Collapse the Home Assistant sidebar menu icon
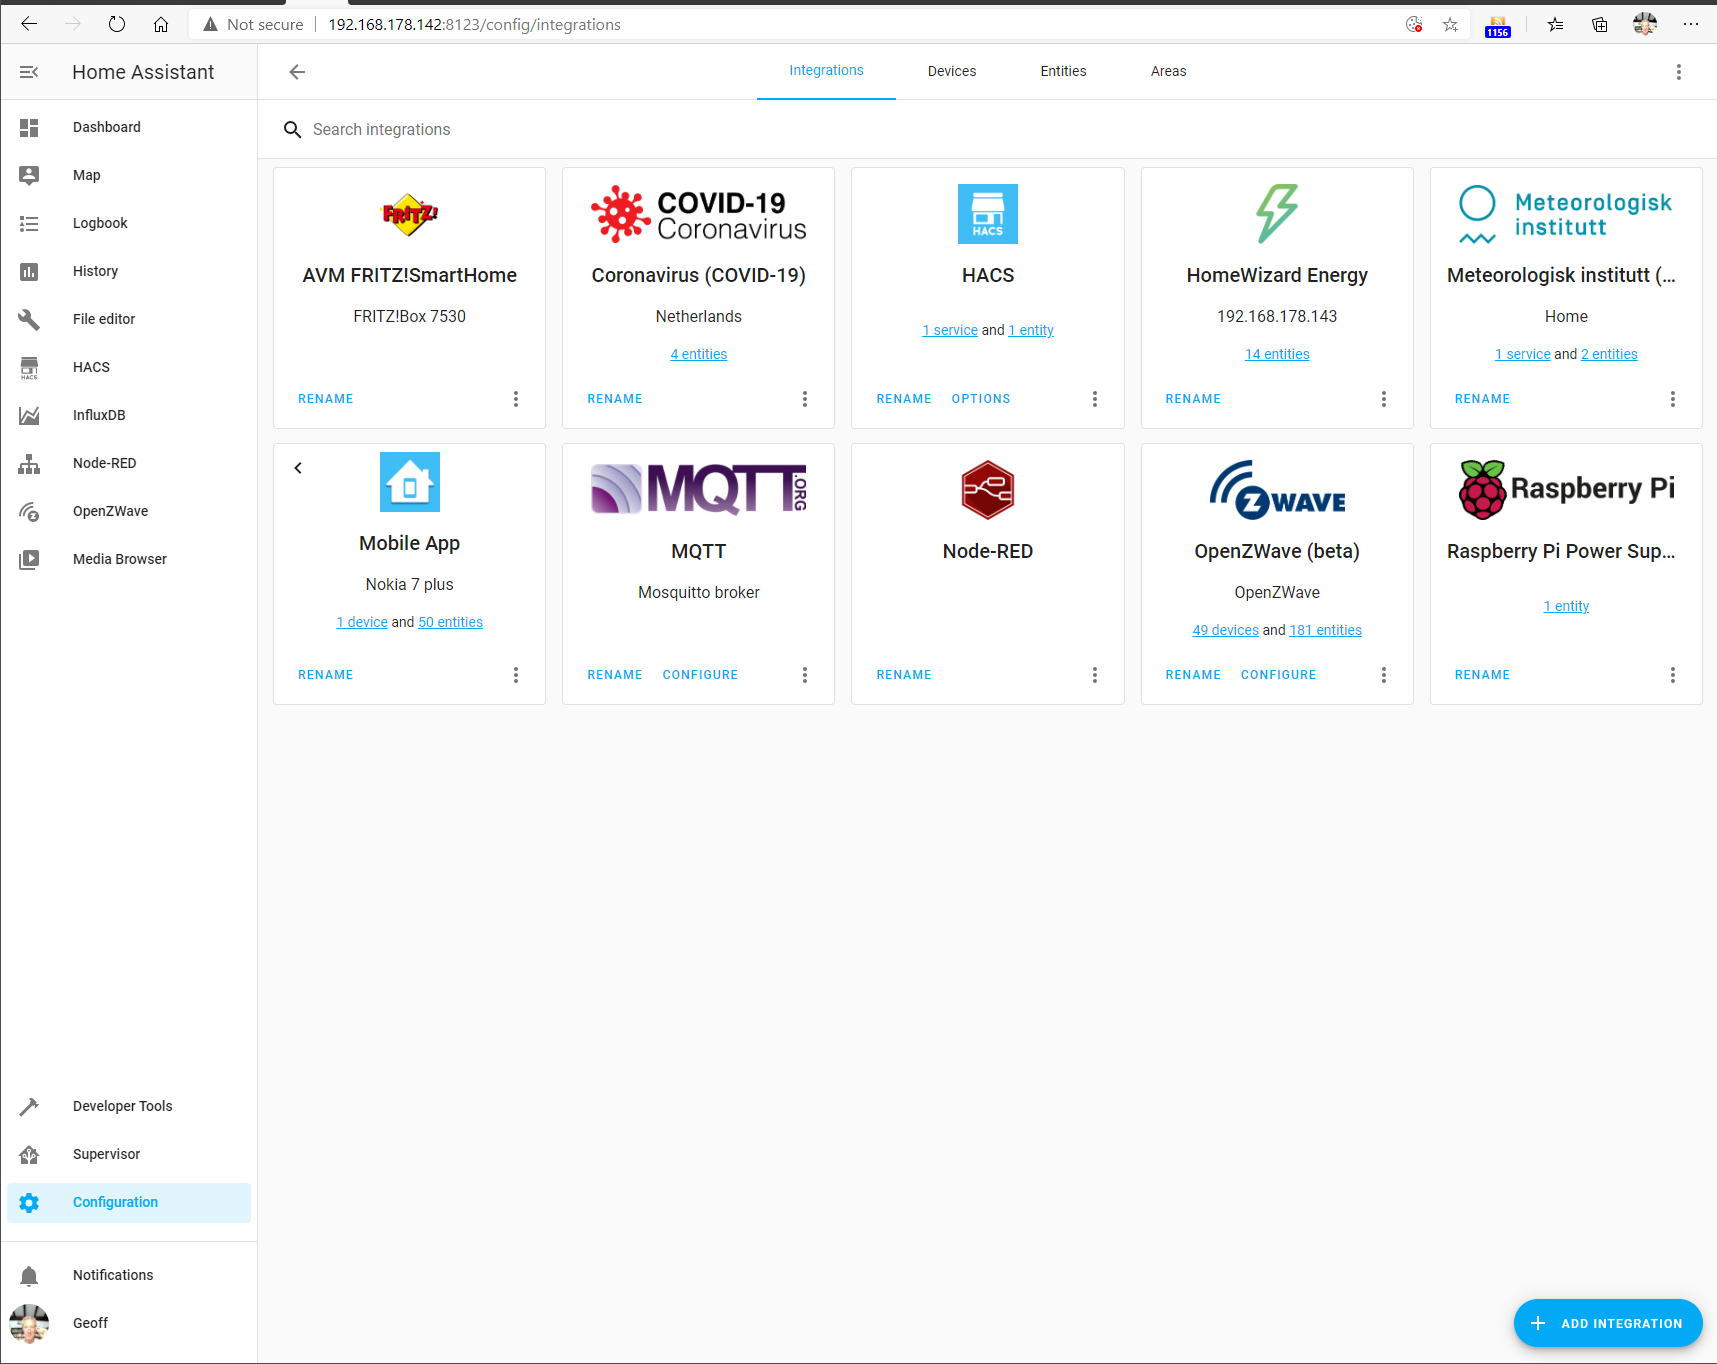The image size is (1717, 1364). pyautogui.click(x=29, y=72)
